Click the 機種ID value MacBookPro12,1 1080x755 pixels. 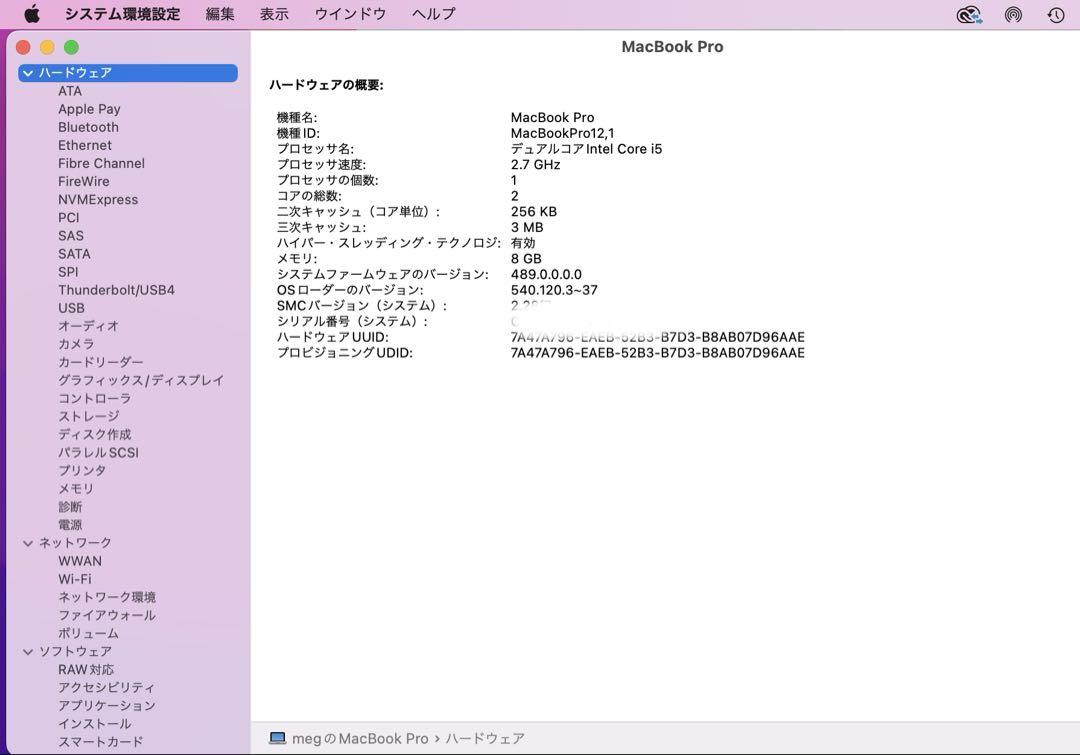[x=562, y=133]
